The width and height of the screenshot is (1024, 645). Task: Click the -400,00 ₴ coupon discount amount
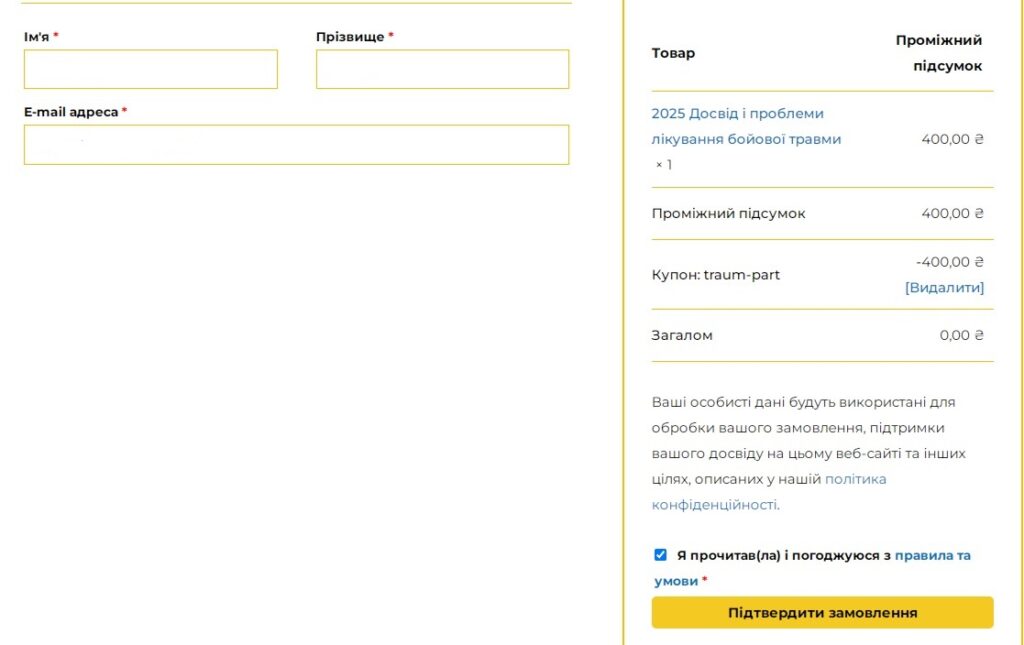tap(949, 262)
